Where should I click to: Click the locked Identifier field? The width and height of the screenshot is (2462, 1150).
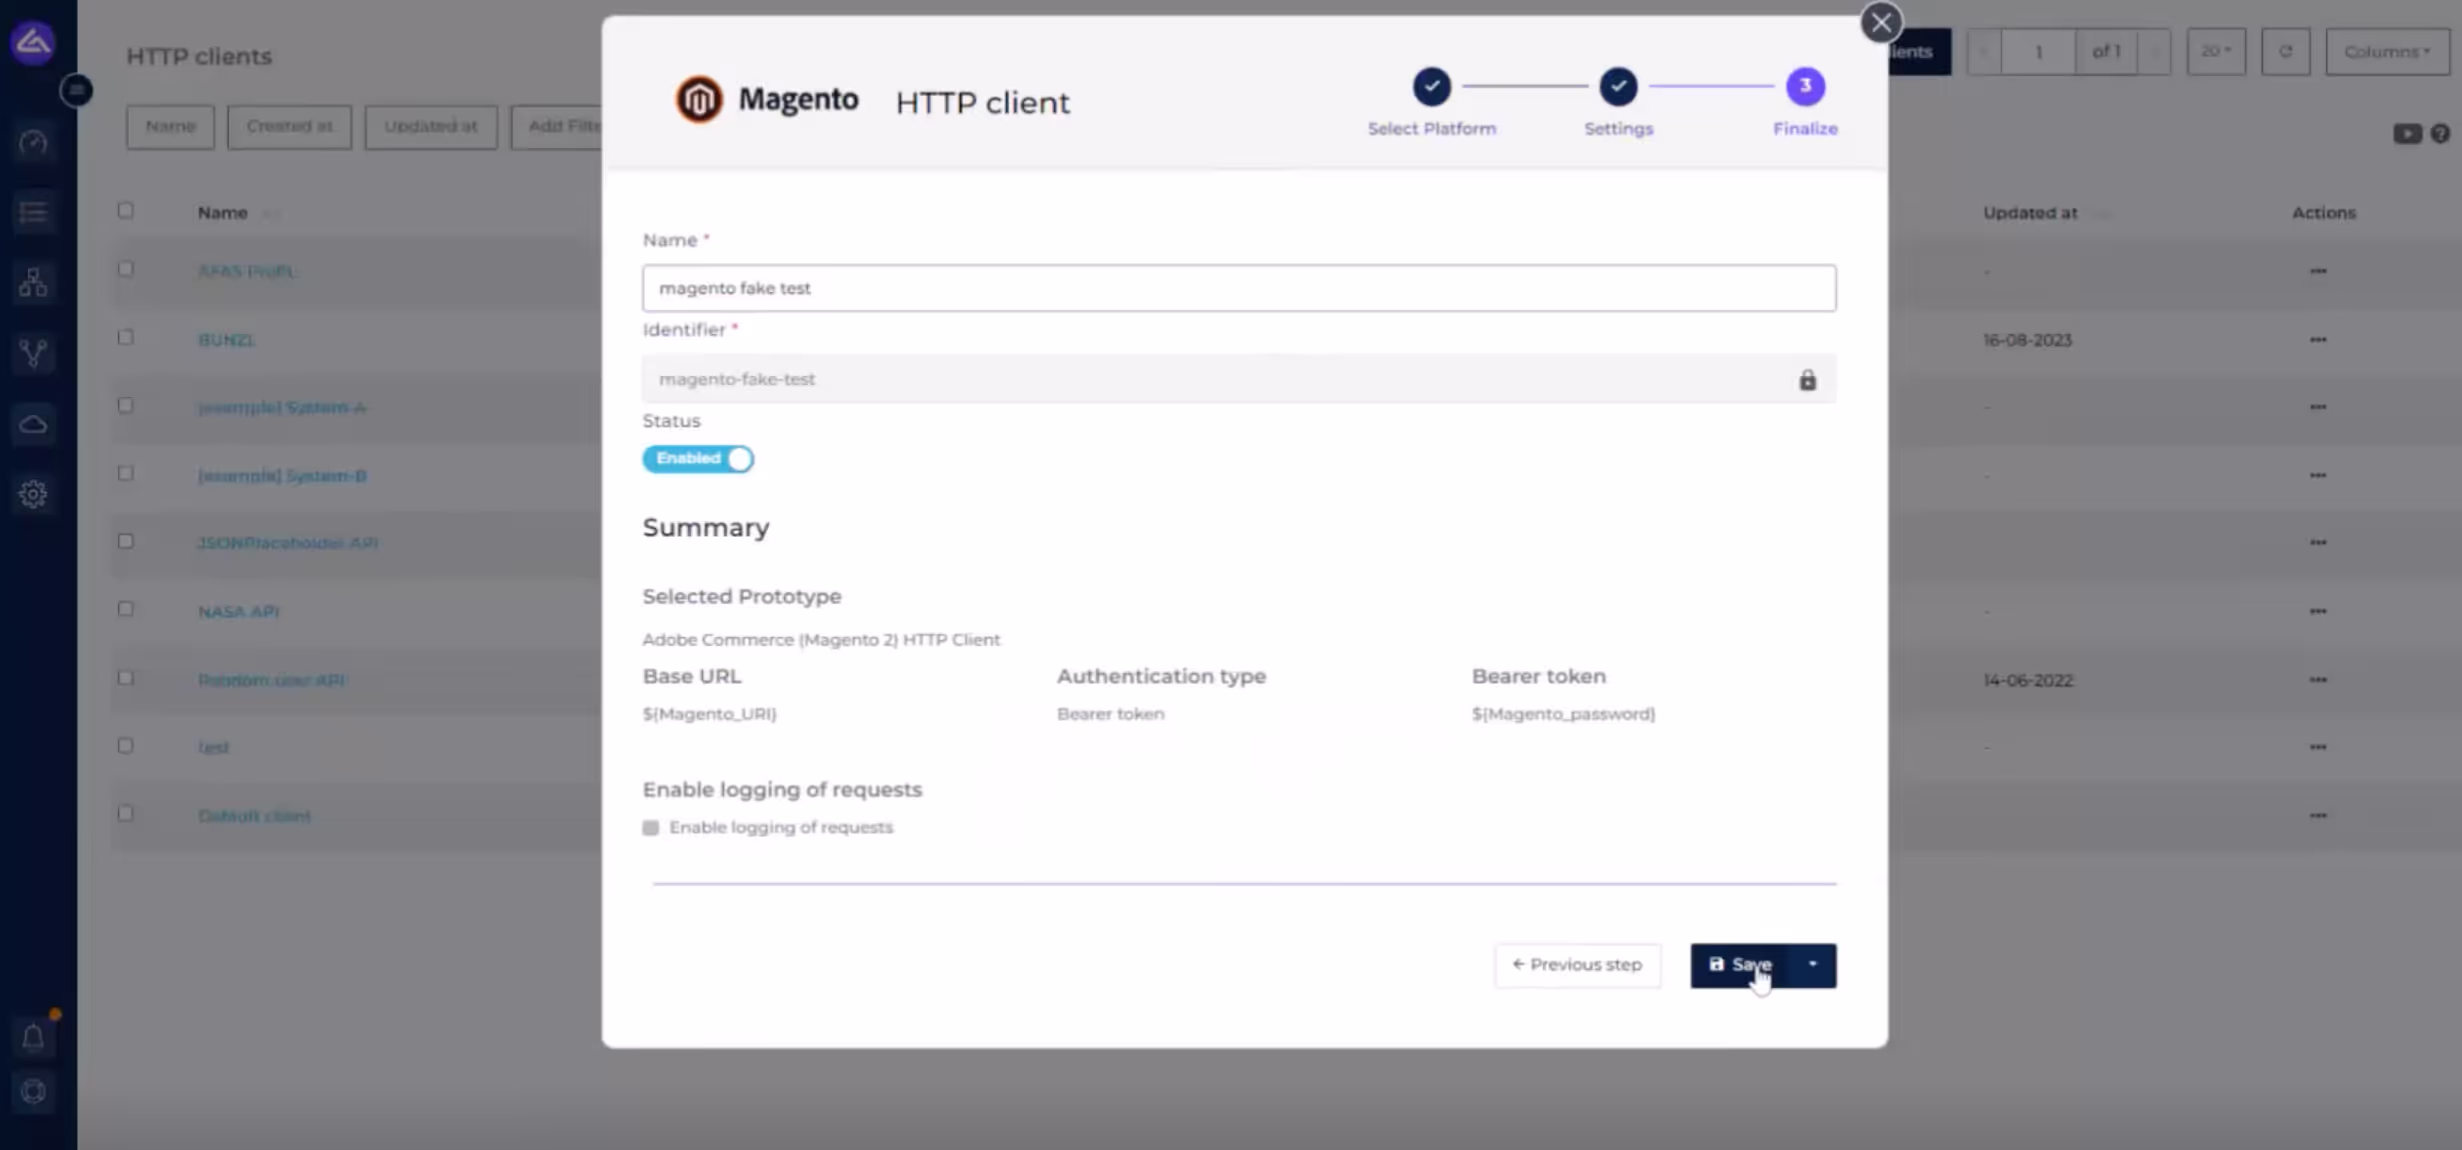pyautogui.click(x=1239, y=379)
